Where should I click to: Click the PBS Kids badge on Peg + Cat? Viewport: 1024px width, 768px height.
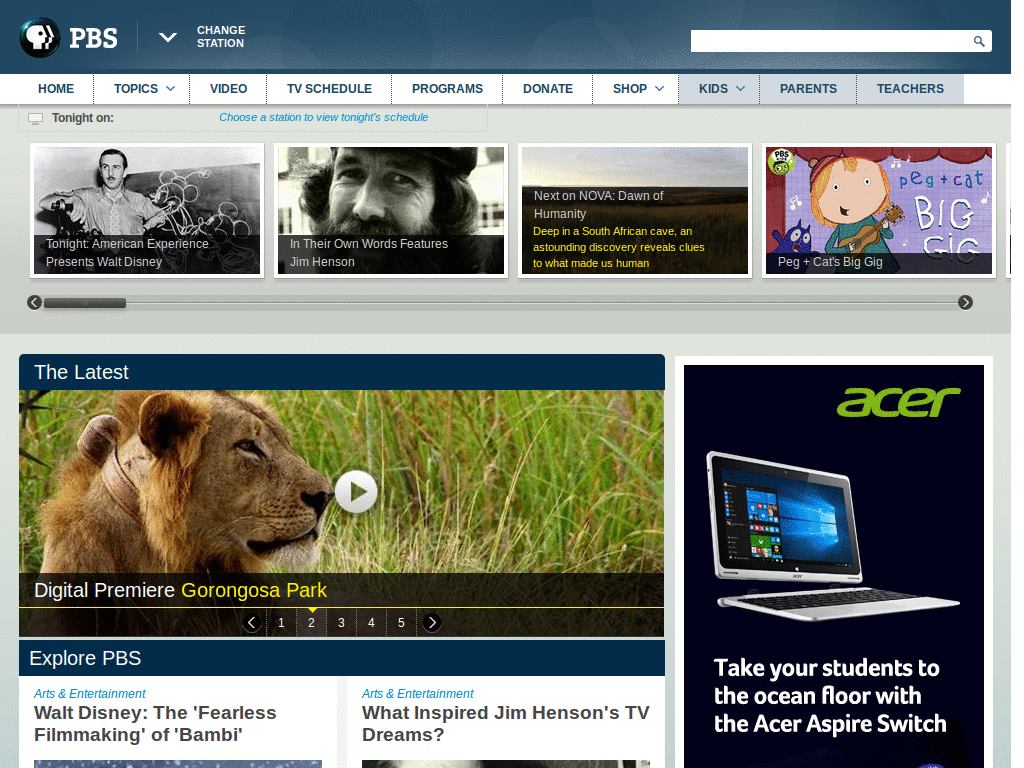(781, 161)
